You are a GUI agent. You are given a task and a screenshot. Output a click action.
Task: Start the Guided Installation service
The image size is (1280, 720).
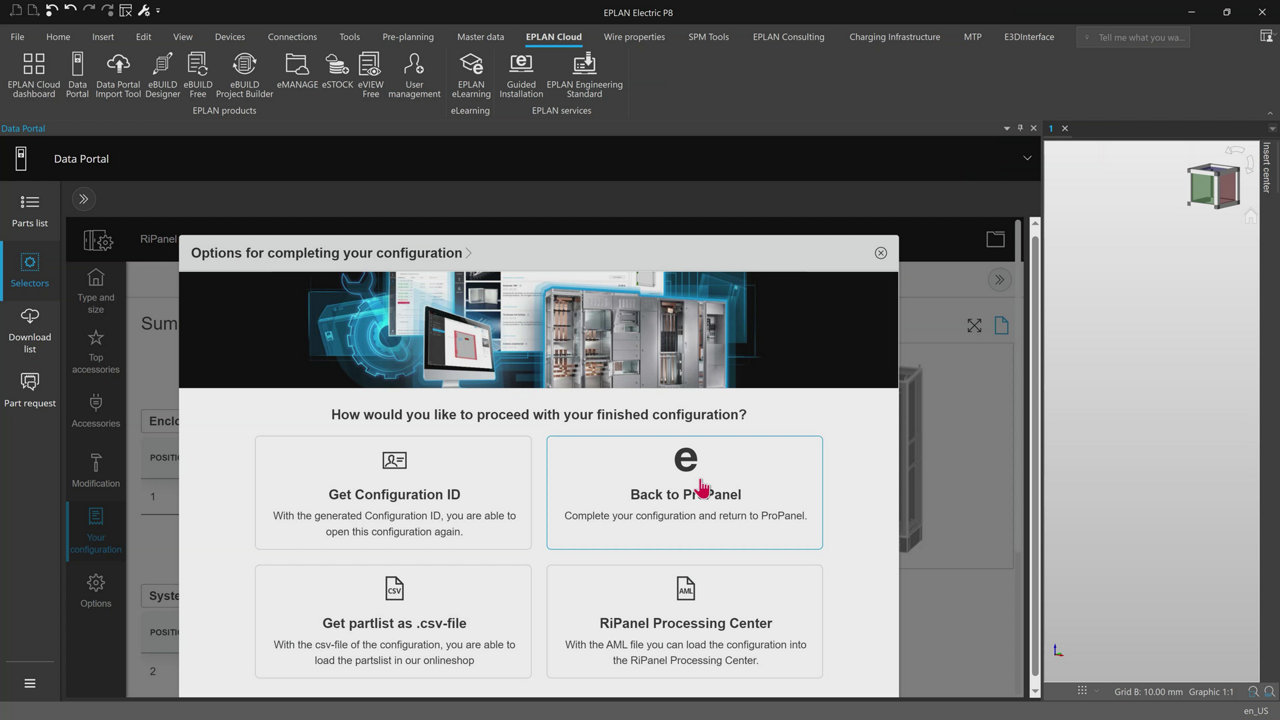(521, 75)
